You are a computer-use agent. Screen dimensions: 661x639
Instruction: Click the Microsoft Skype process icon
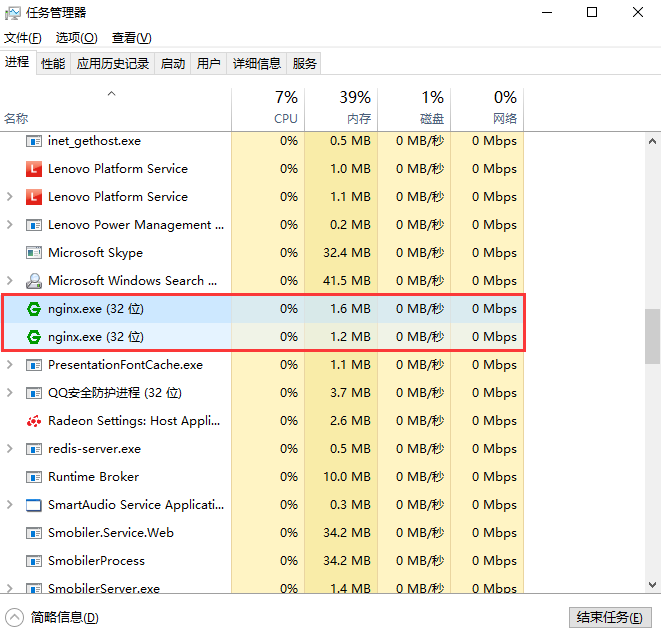34,253
